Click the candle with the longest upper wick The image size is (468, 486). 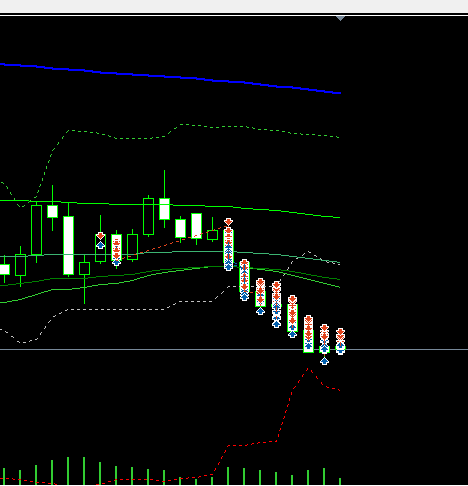164,209
